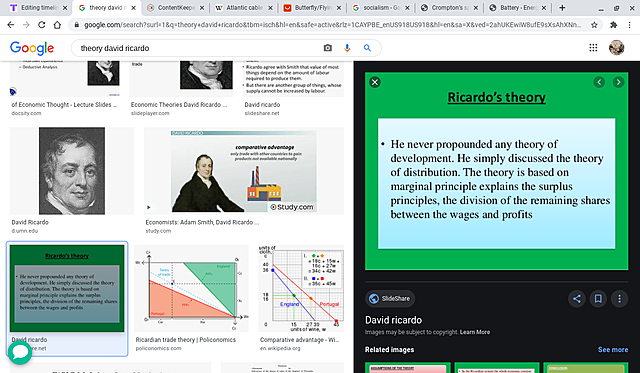Open more options for the previewed image
The width and height of the screenshot is (640, 373).
click(619, 299)
